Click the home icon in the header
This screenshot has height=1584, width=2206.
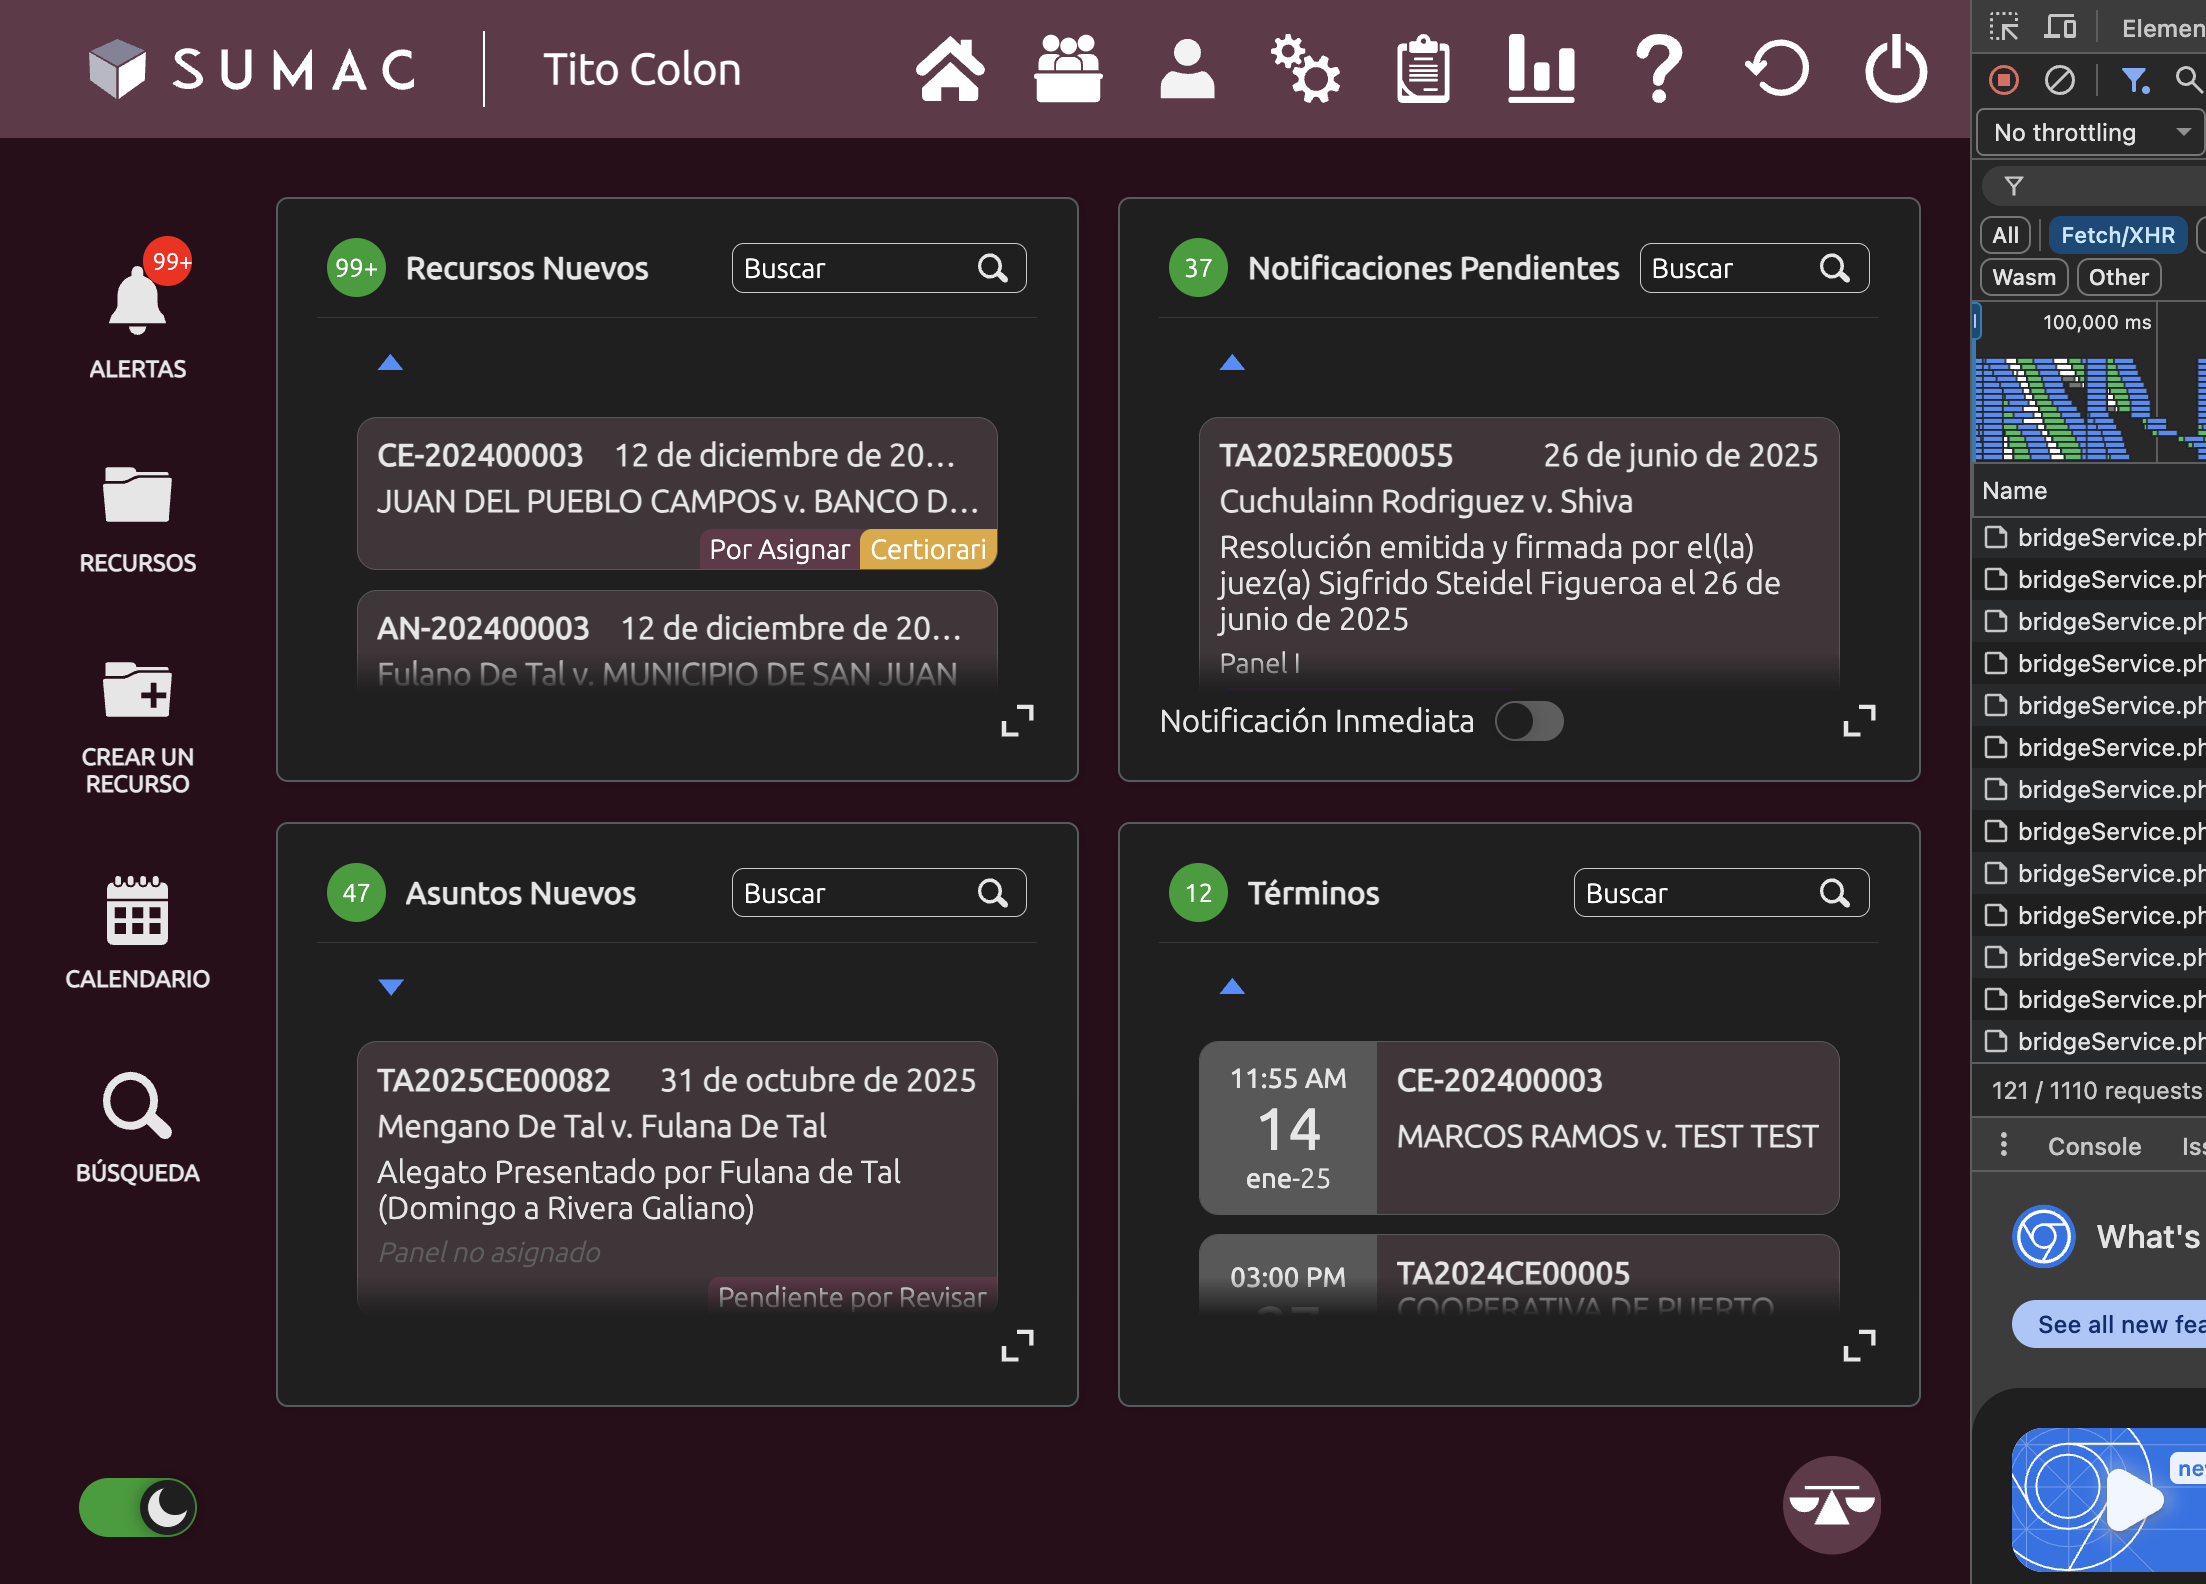[949, 69]
